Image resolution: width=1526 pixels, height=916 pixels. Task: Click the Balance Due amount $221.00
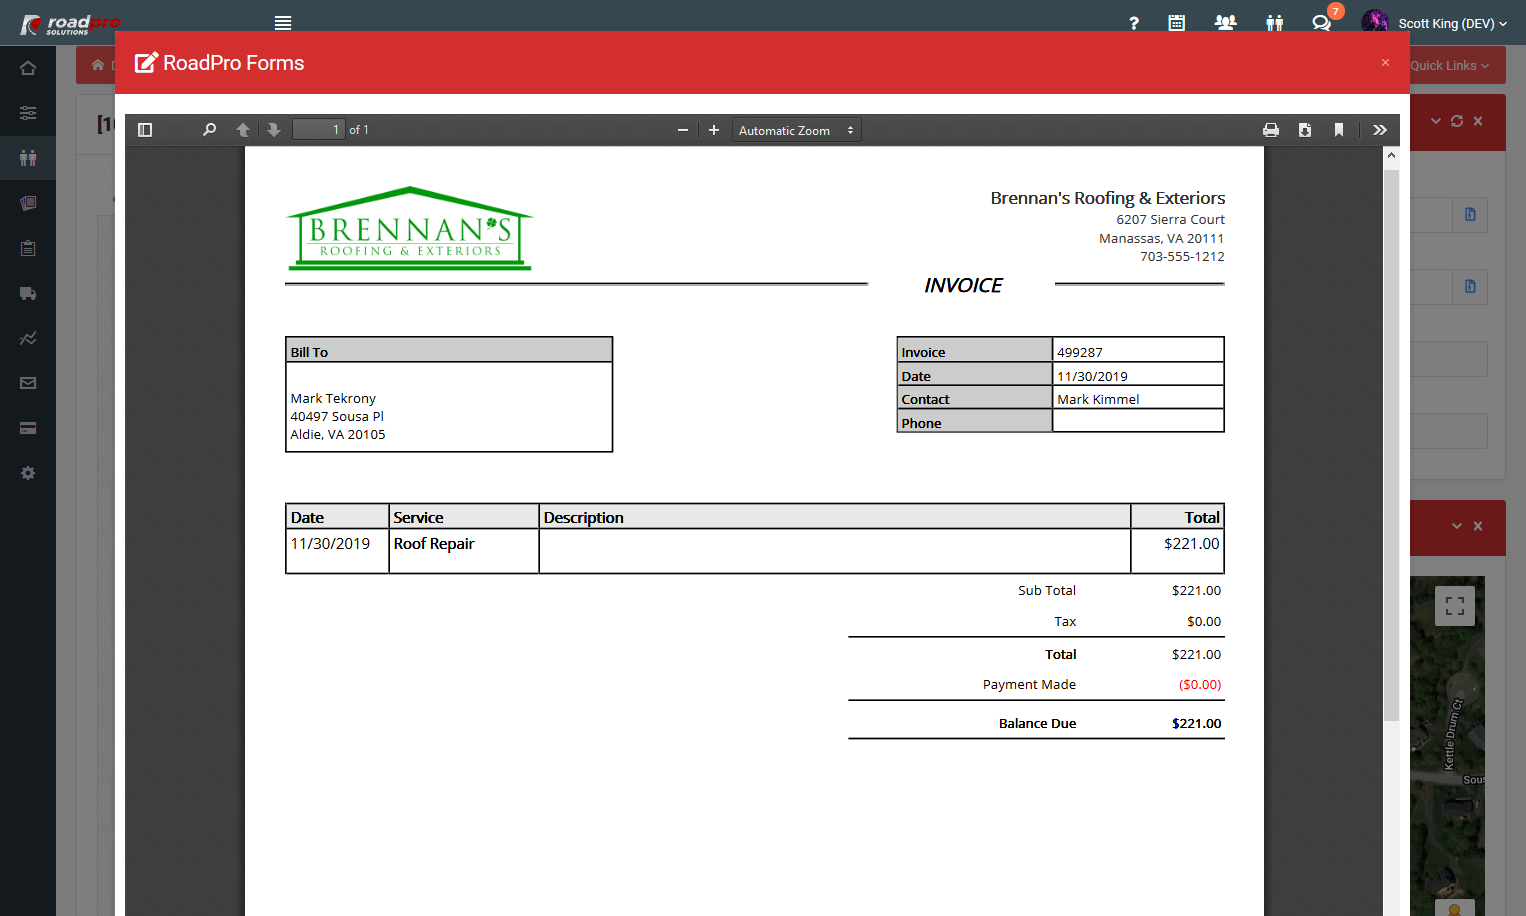pos(1197,723)
